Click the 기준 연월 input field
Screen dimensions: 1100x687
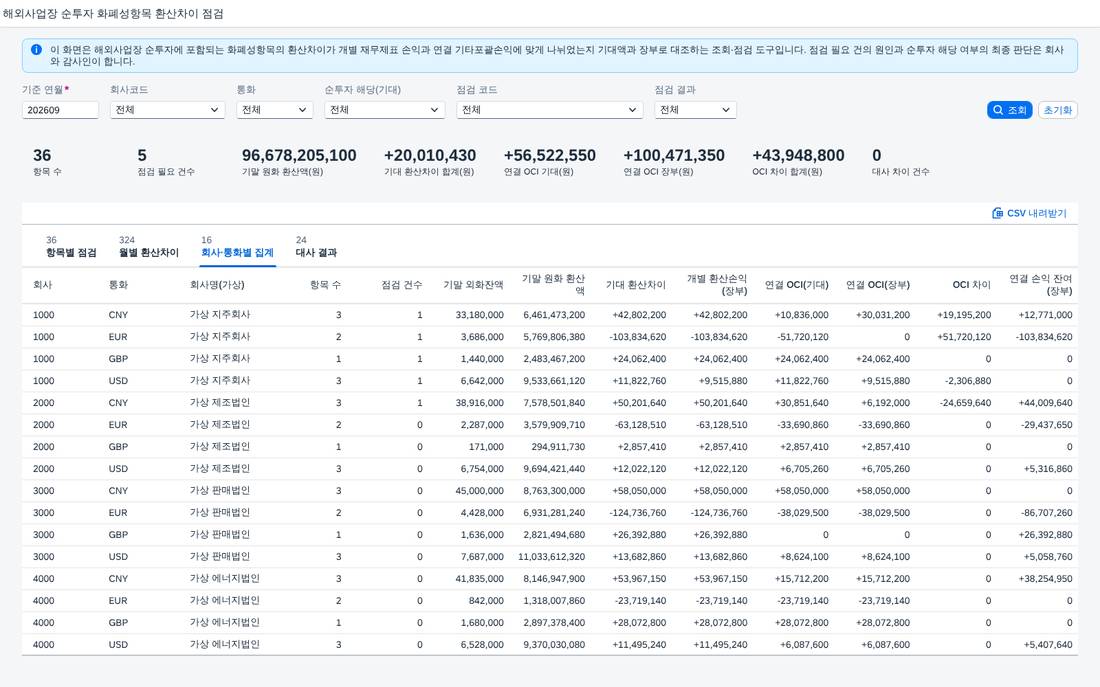coord(60,110)
